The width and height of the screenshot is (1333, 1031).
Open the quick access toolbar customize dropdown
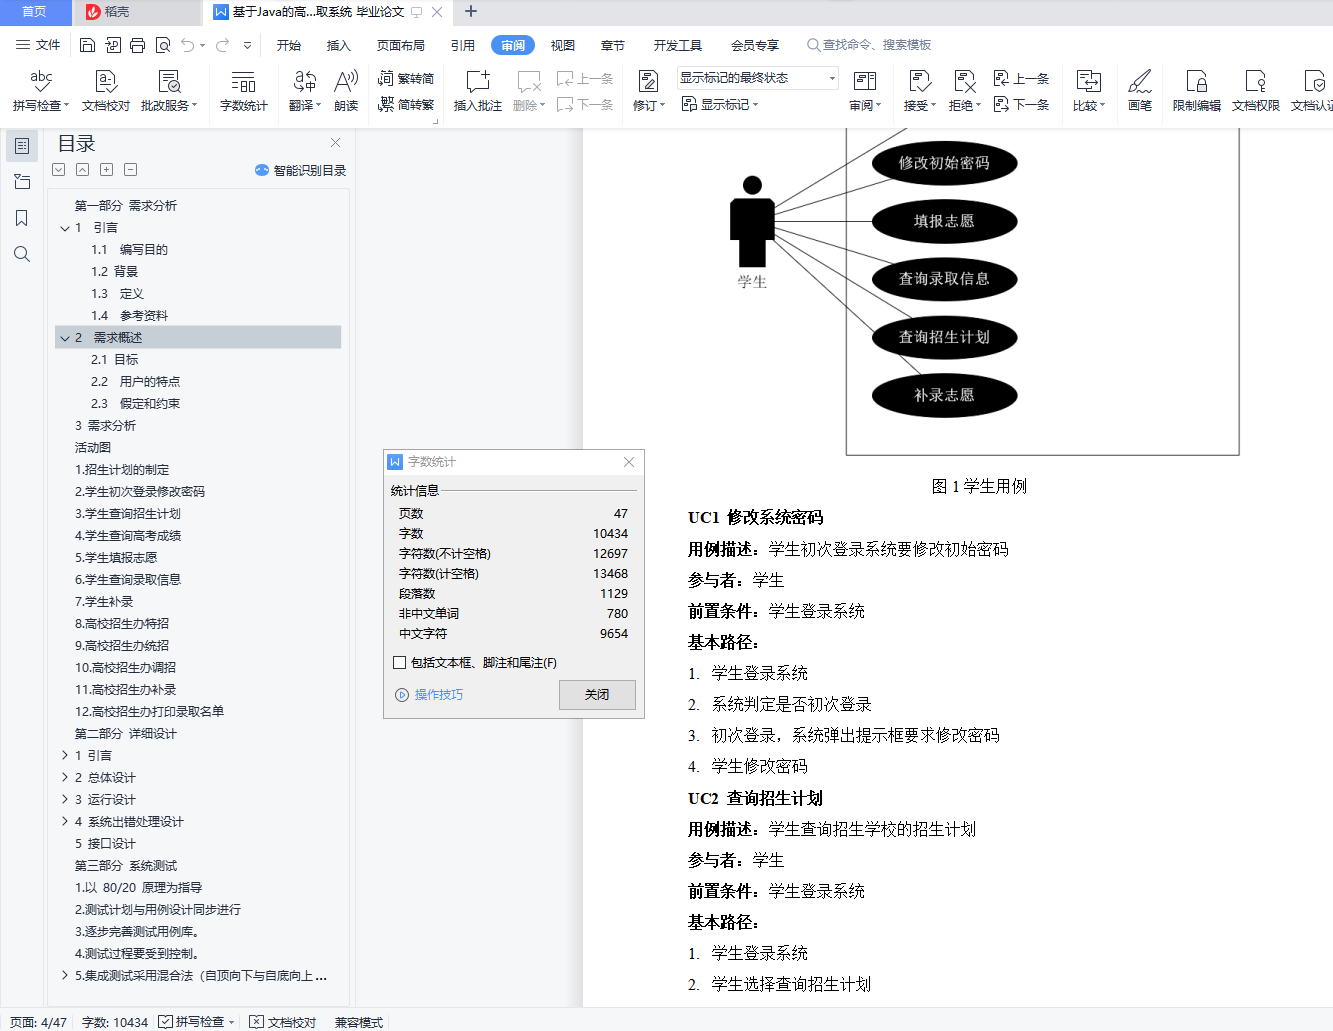247,45
